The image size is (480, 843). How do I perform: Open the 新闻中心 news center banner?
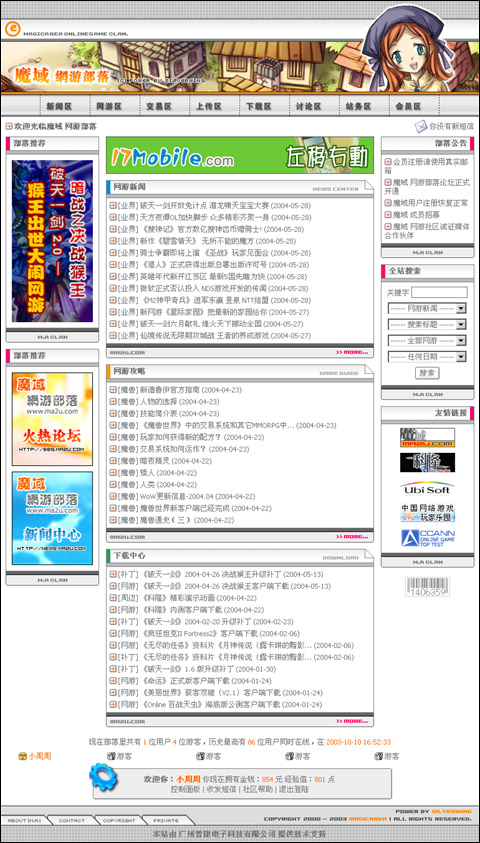[52, 518]
